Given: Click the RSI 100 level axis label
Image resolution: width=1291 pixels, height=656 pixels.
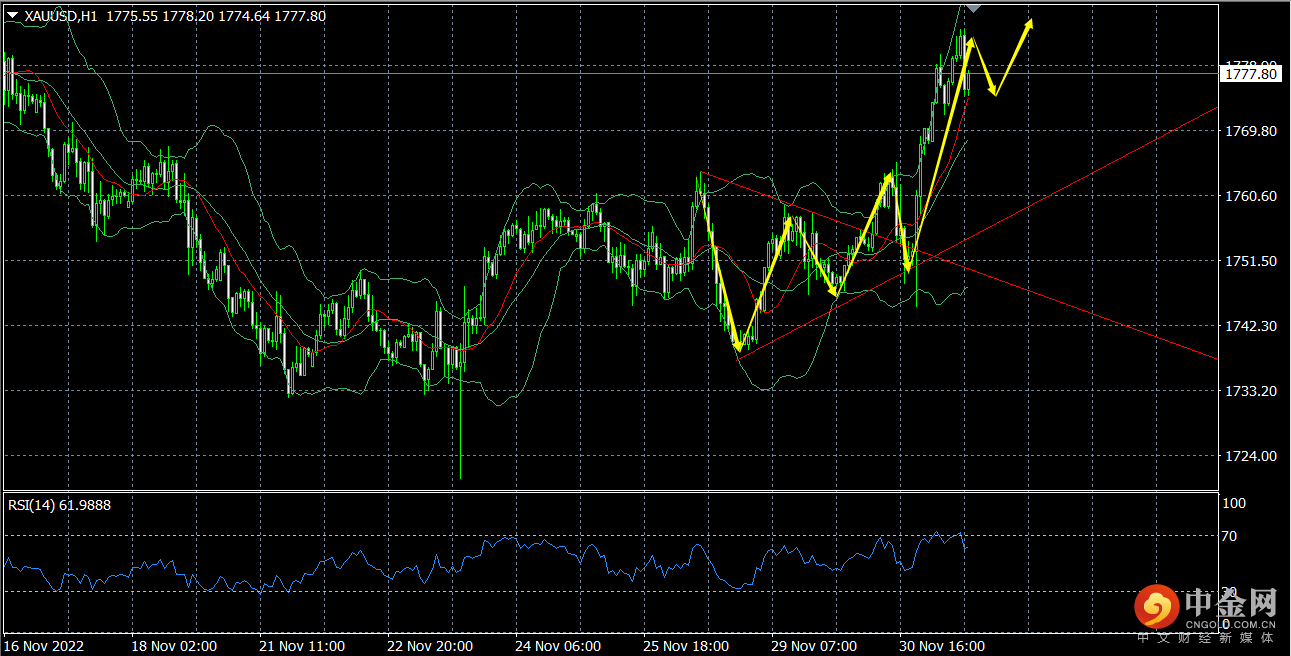Looking at the screenshot, I should (1233, 503).
